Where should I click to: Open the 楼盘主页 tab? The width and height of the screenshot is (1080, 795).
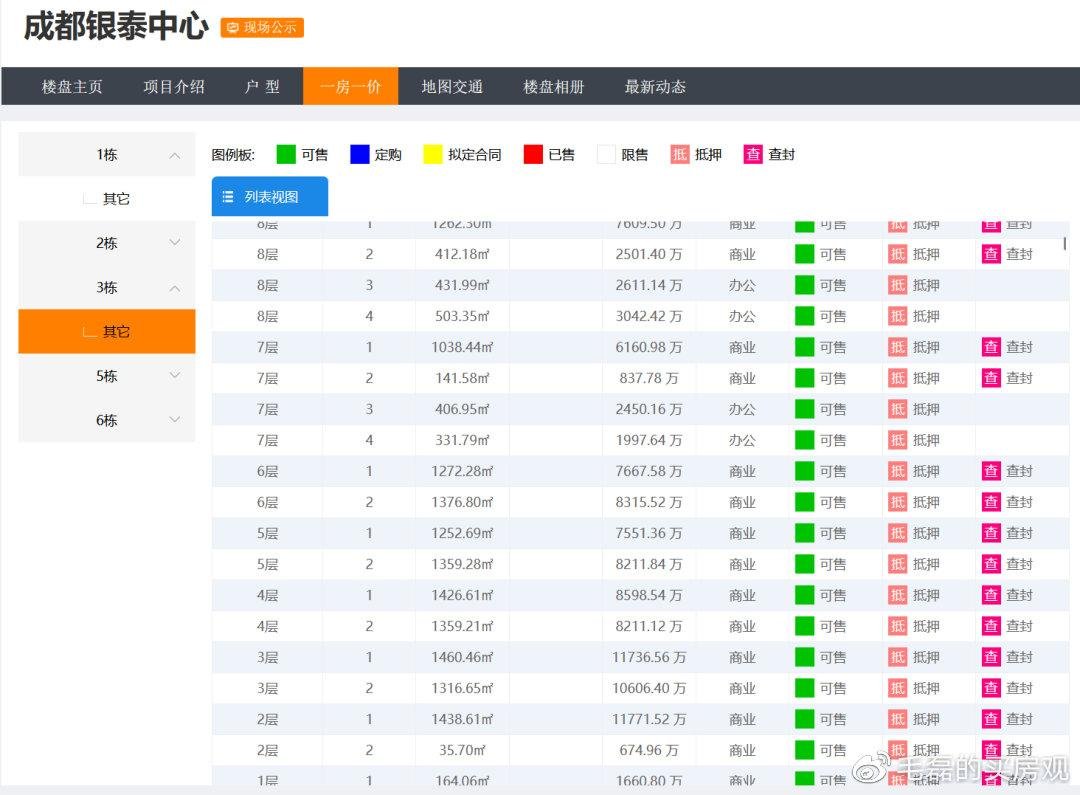(x=72, y=87)
